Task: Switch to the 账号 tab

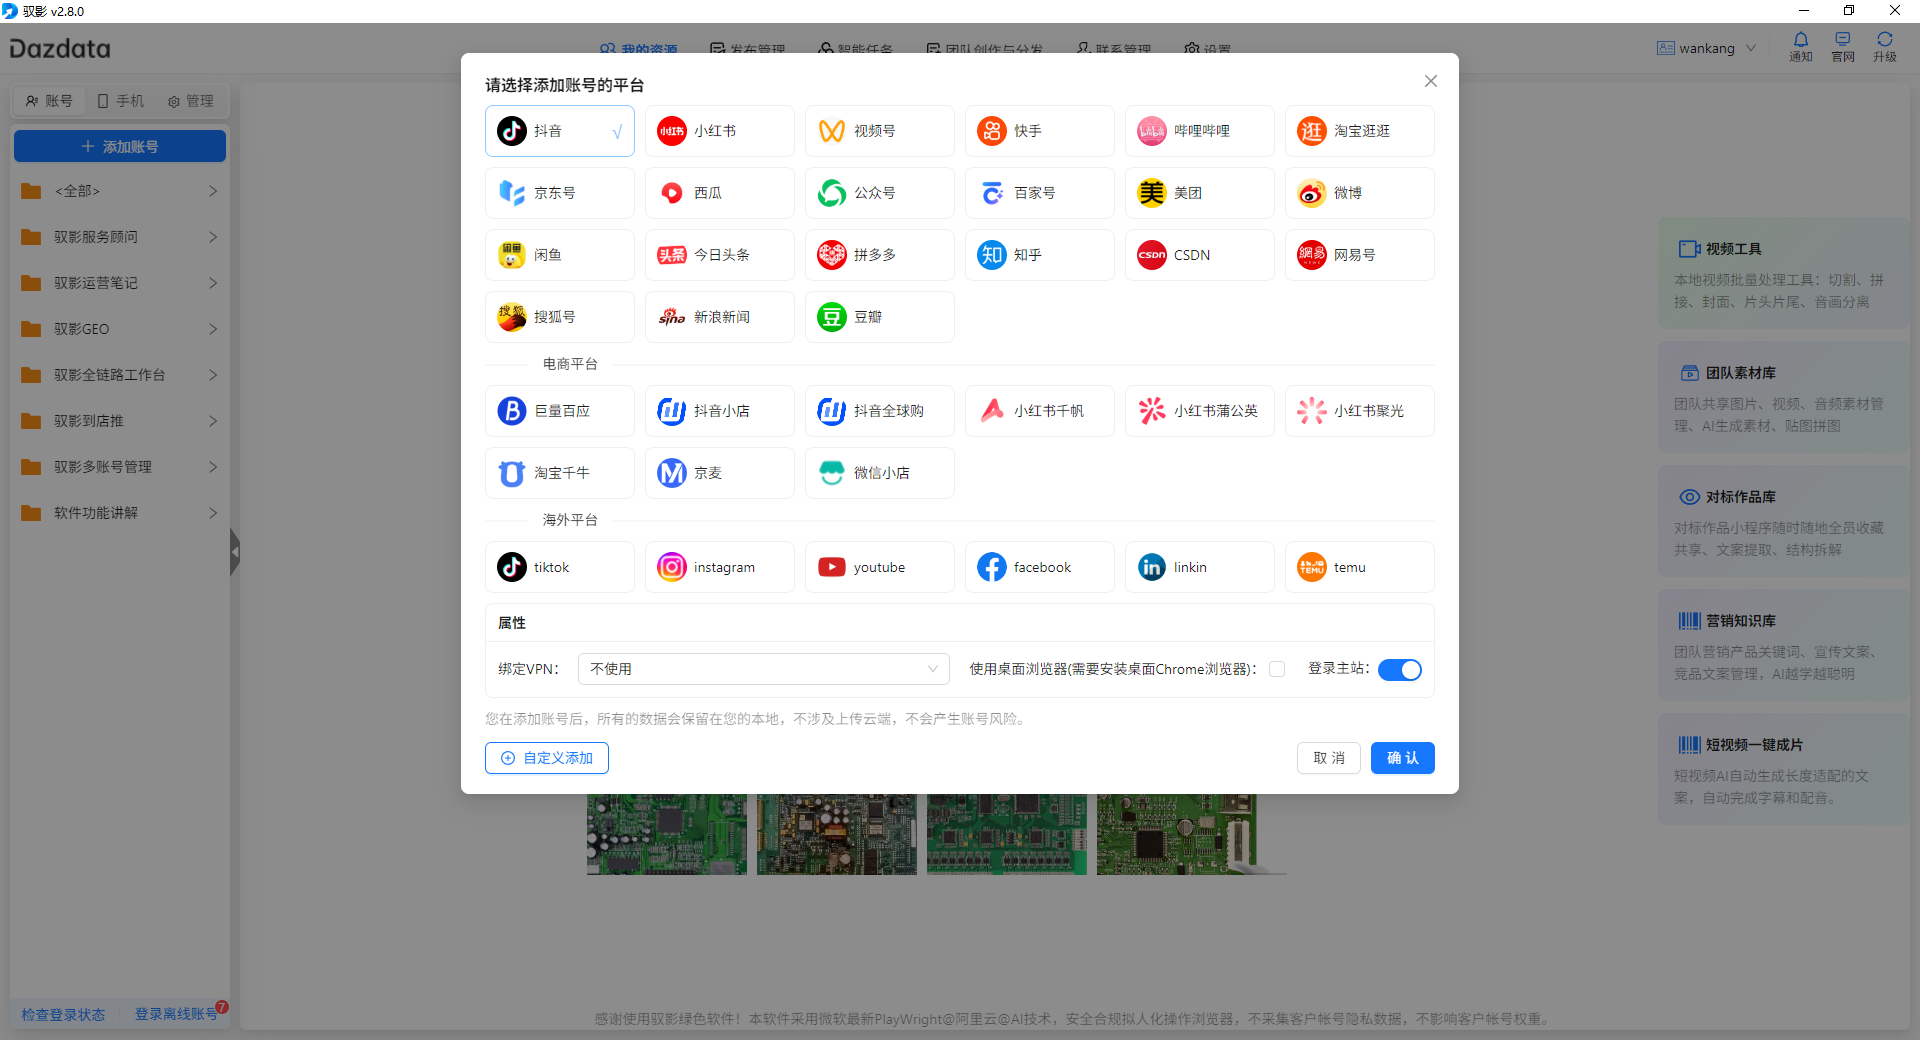Action: (x=49, y=101)
